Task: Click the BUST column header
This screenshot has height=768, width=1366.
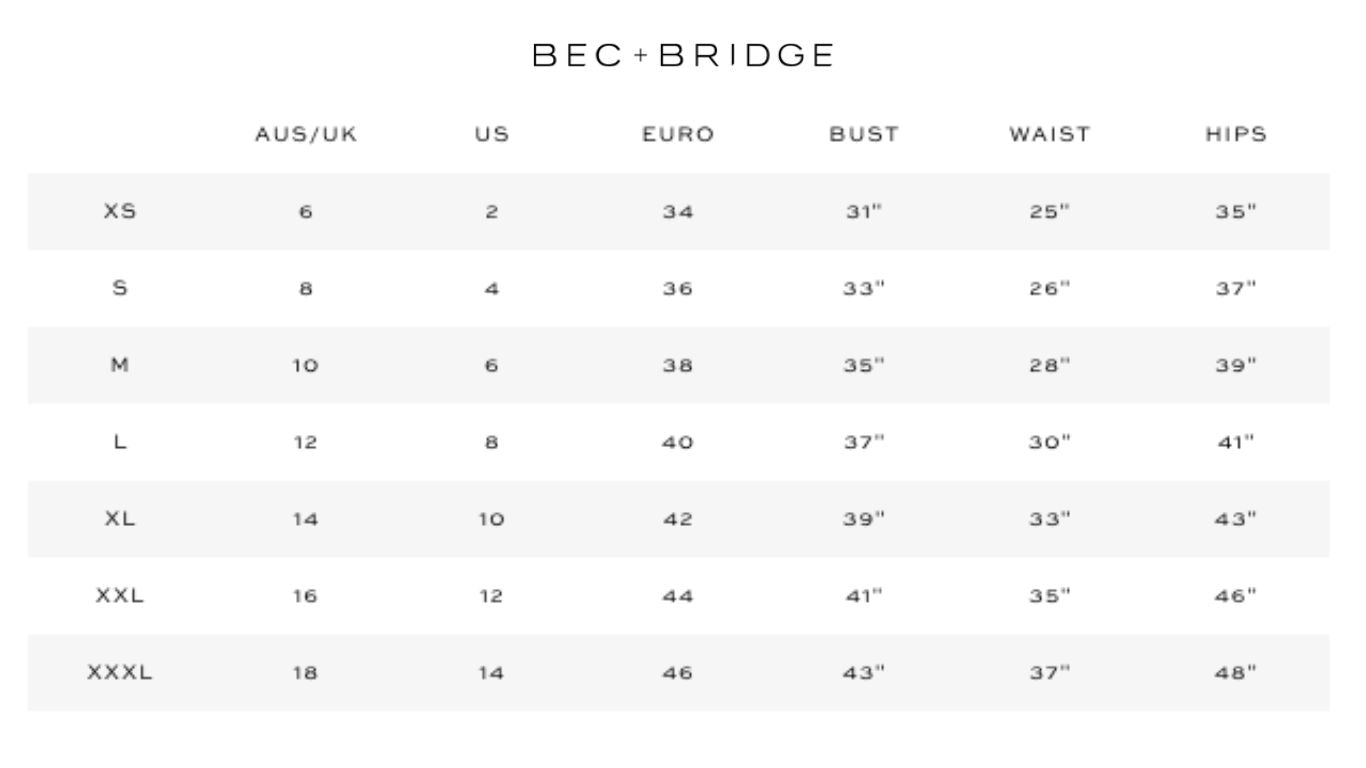Action: pyautogui.click(x=864, y=134)
